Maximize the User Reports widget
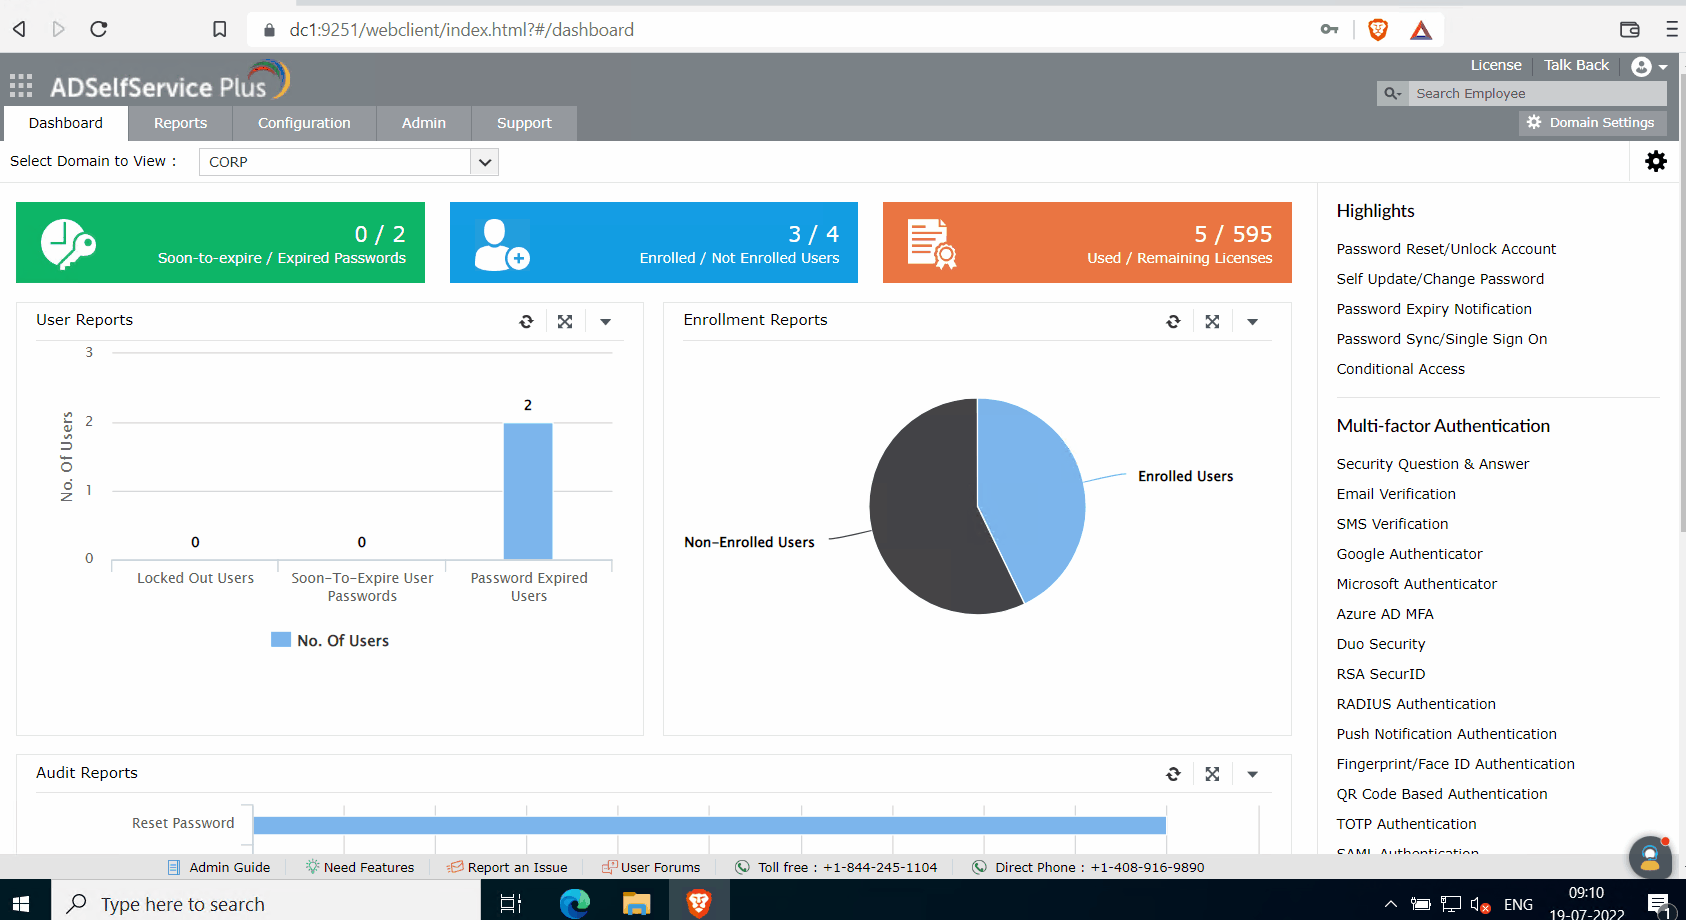This screenshot has width=1686, height=920. pyautogui.click(x=565, y=321)
